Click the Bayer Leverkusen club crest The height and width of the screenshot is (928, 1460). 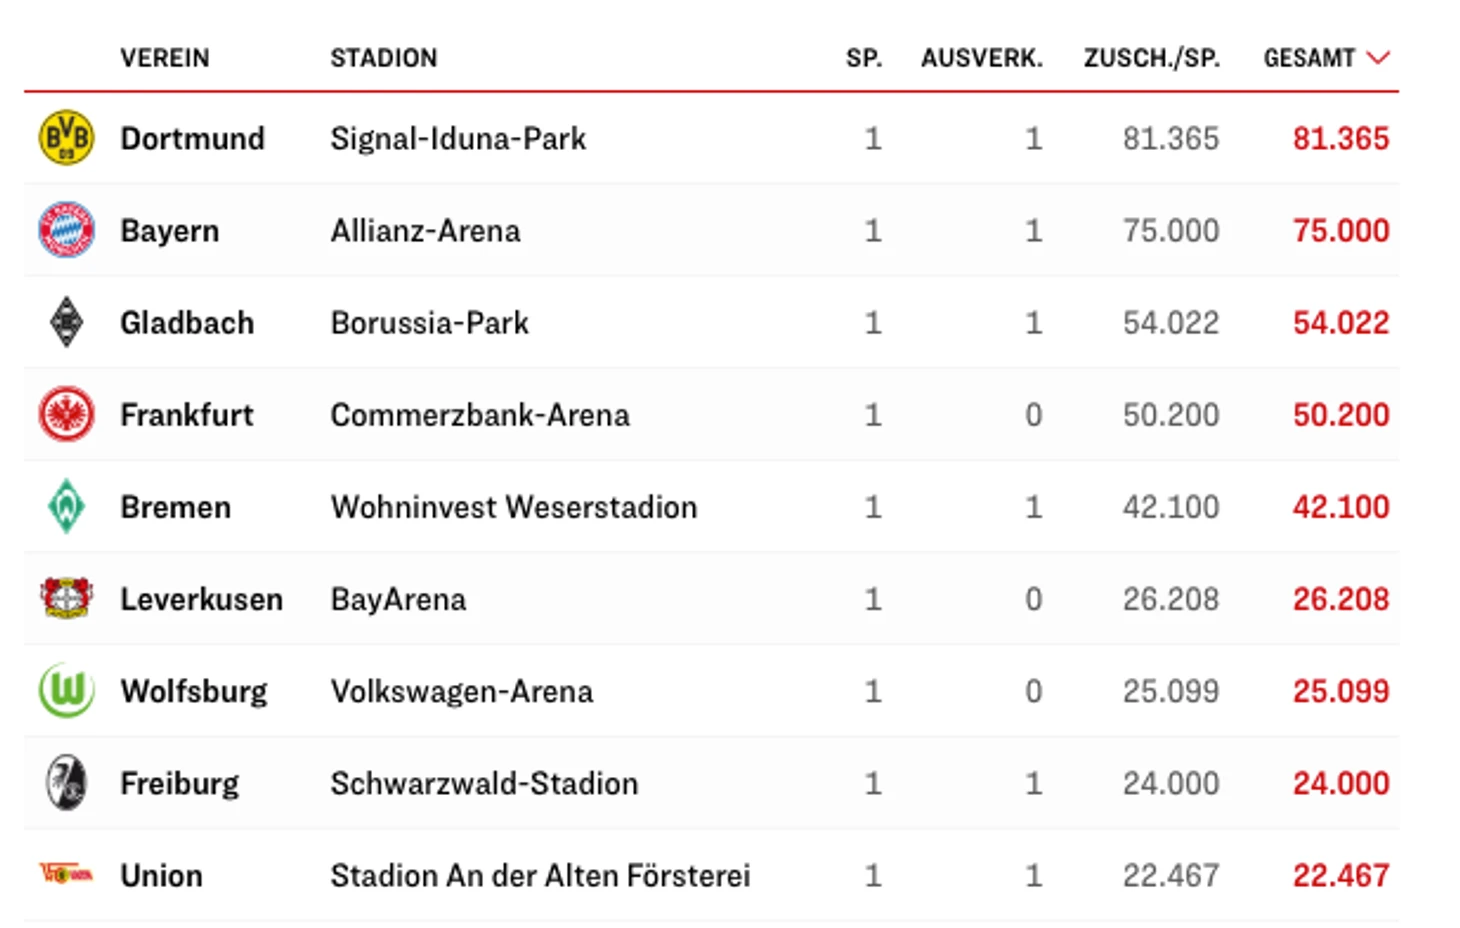[x=66, y=598]
